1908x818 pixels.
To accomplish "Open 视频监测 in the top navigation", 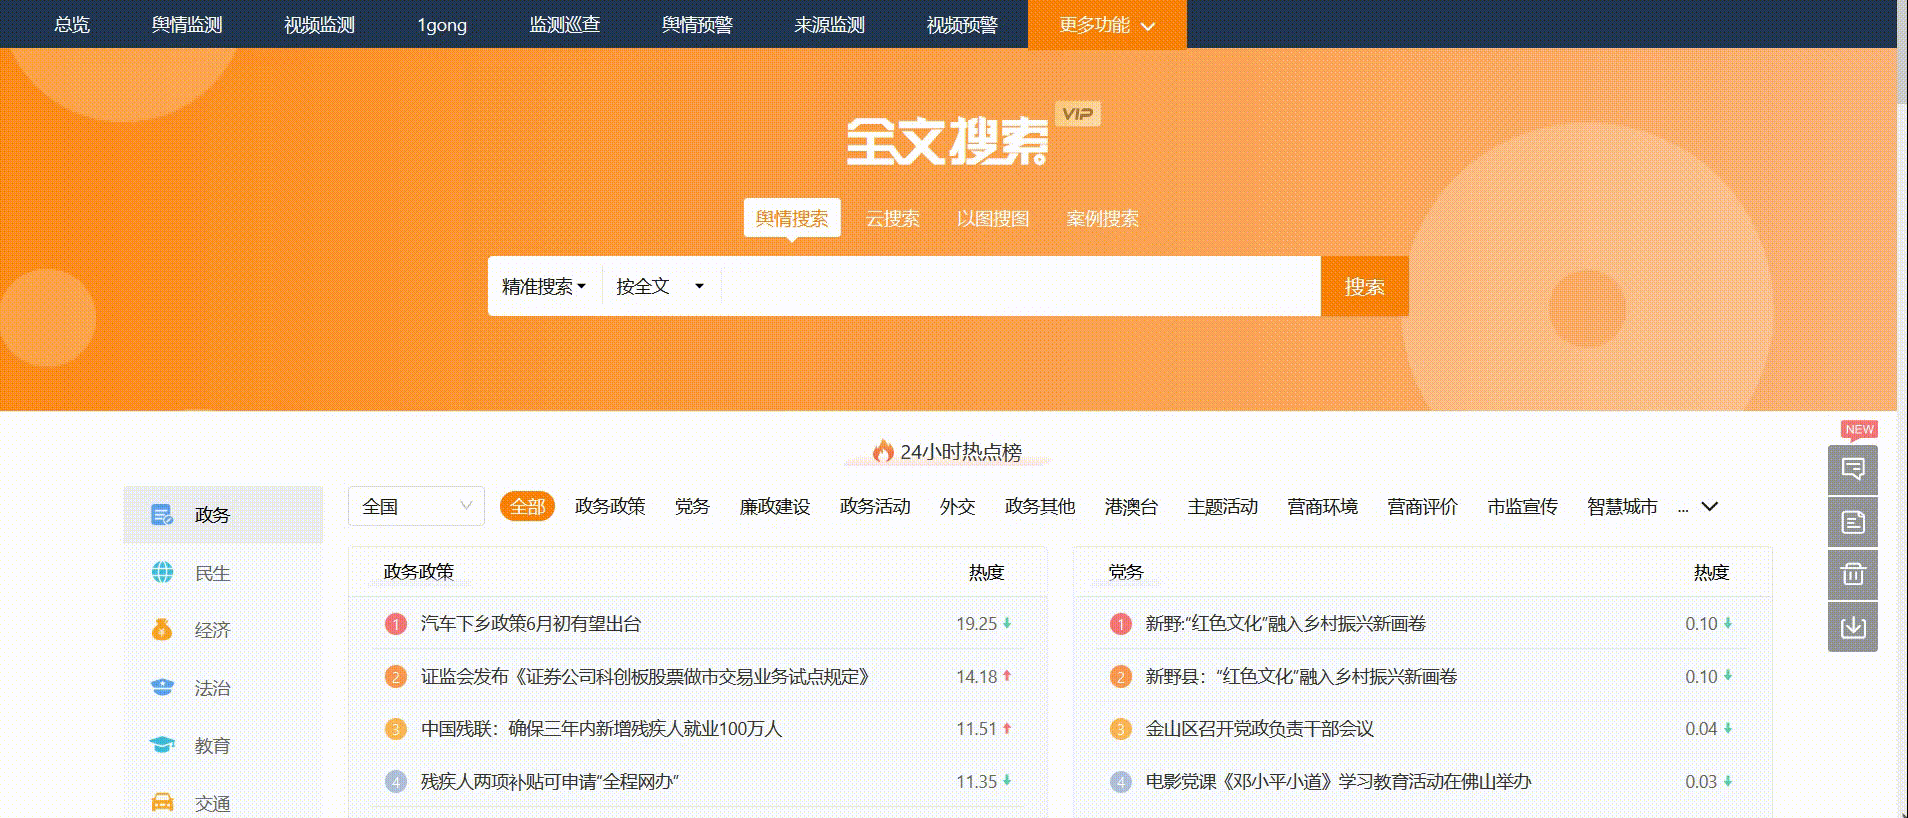I will [319, 25].
